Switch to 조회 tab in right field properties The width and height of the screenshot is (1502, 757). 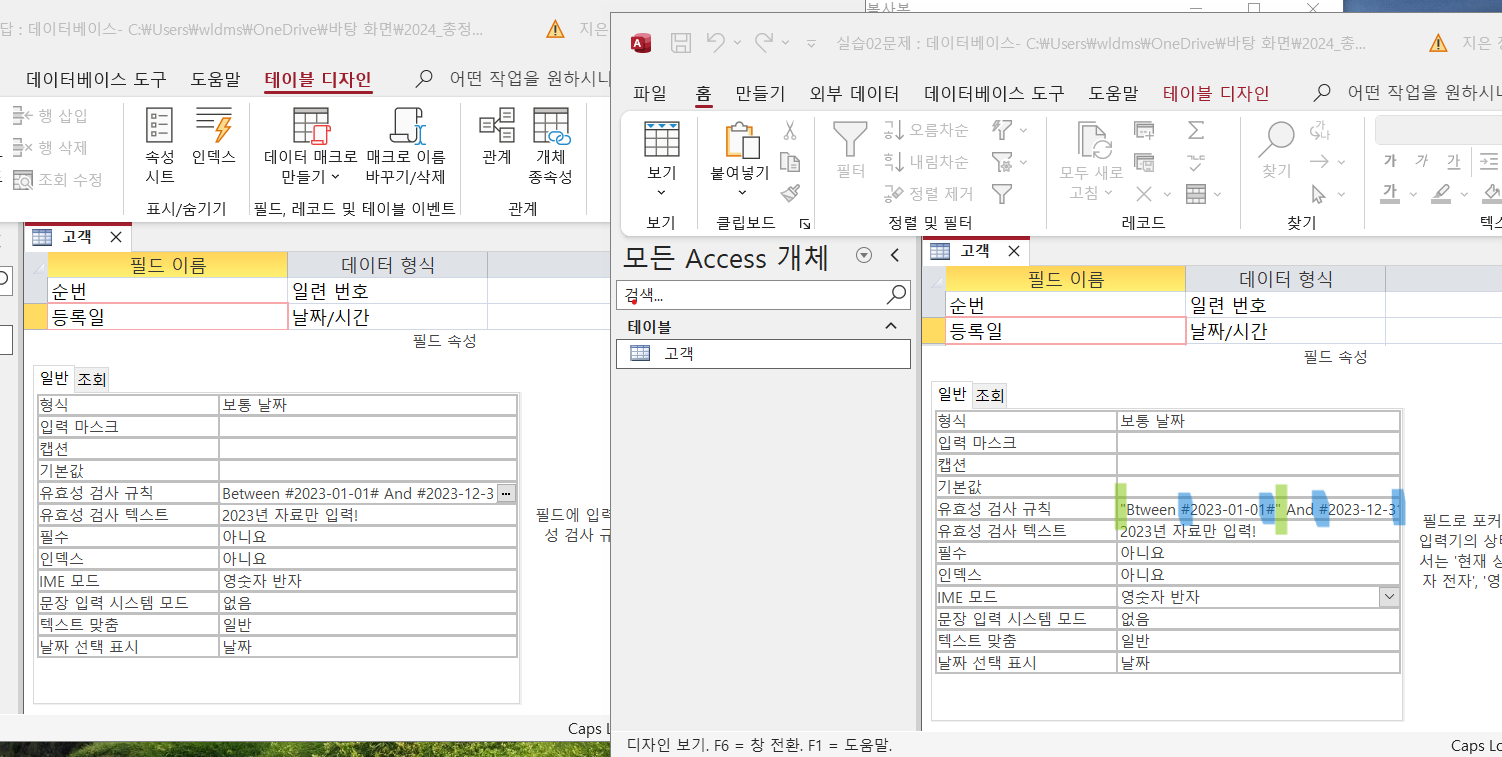[x=990, y=395]
